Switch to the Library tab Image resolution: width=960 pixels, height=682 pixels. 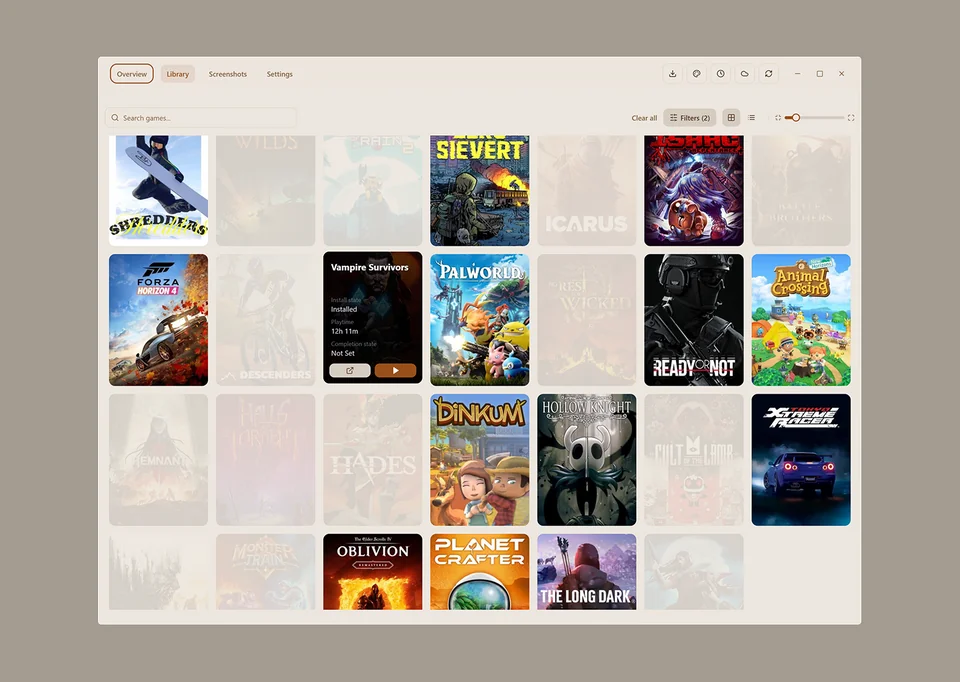tap(178, 74)
